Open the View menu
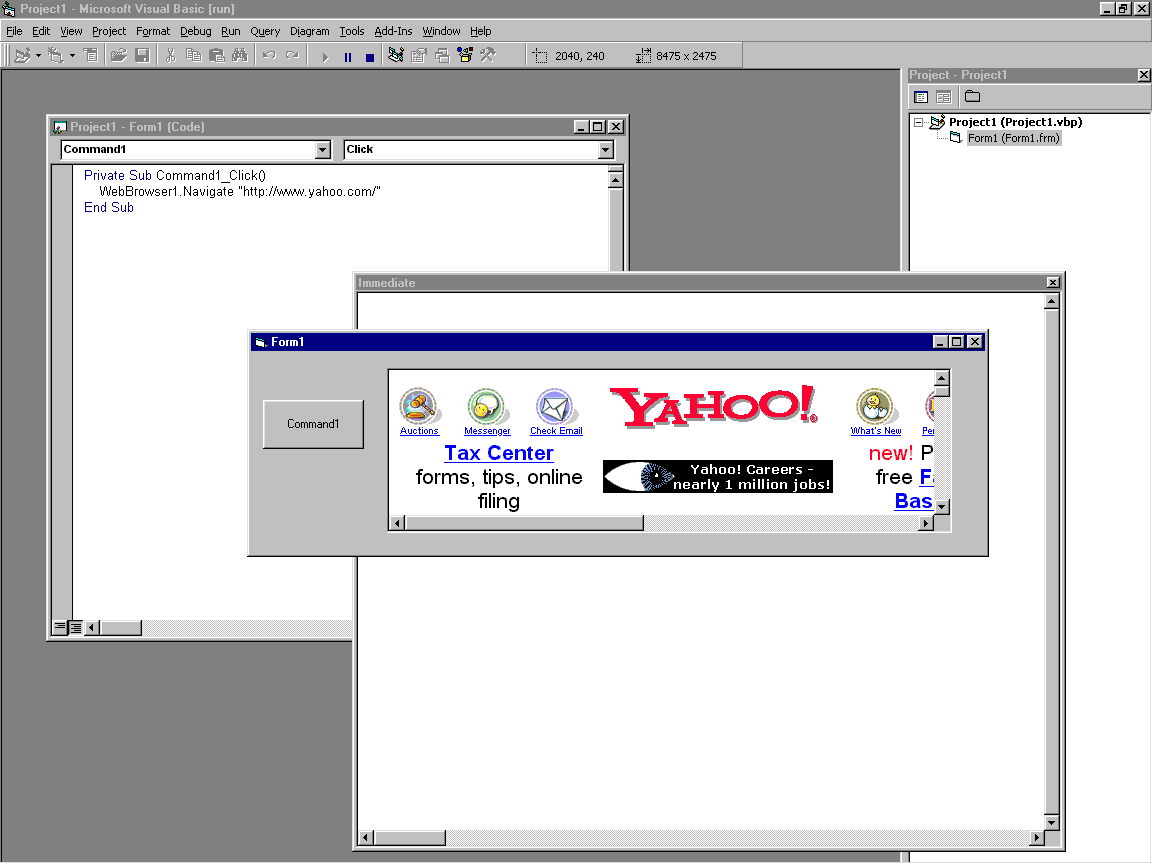 point(71,31)
